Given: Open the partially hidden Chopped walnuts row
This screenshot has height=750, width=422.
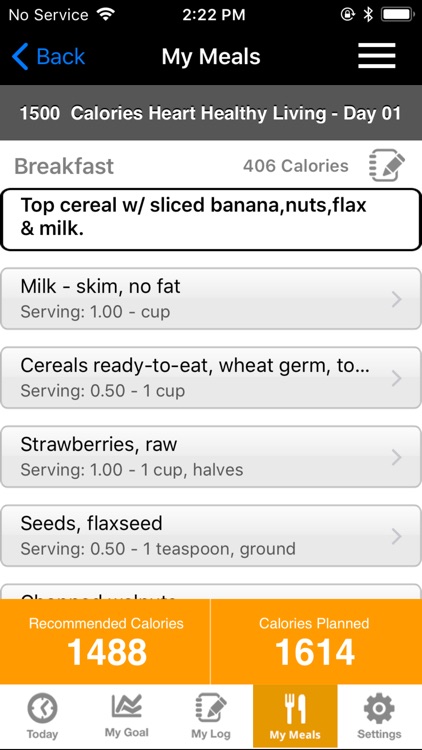Looking at the screenshot, I should coord(211,591).
